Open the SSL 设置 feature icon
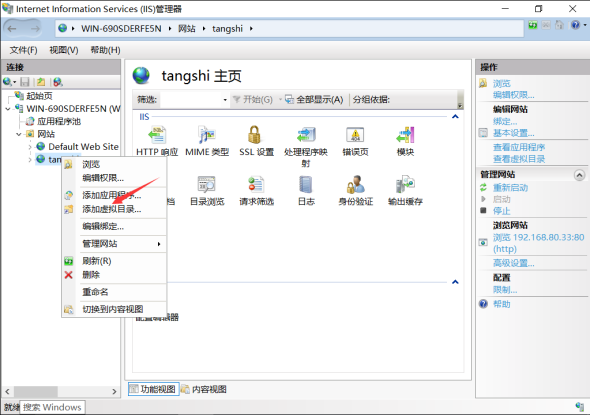590x416 pixels. point(256,141)
